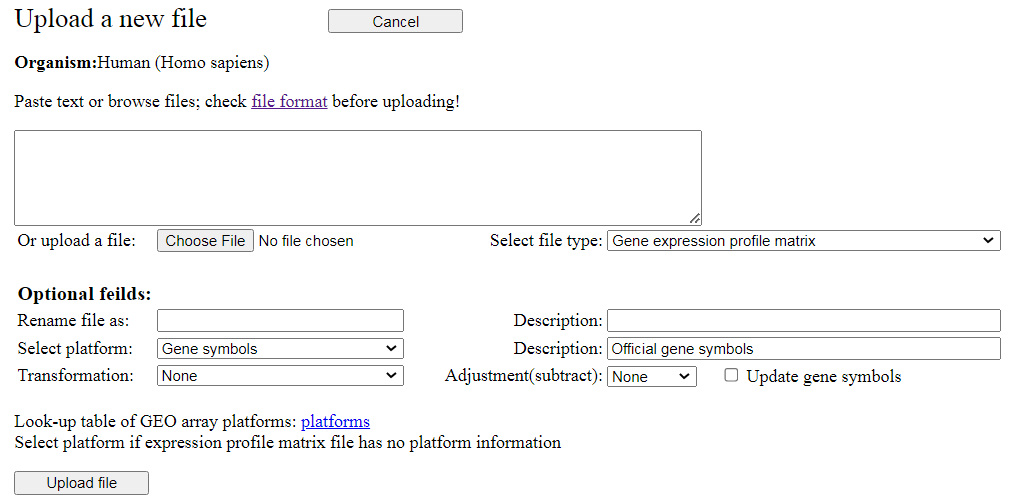This screenshot has height=504, width=1010.
Task: Click the Cancel button
Action: 395,21
